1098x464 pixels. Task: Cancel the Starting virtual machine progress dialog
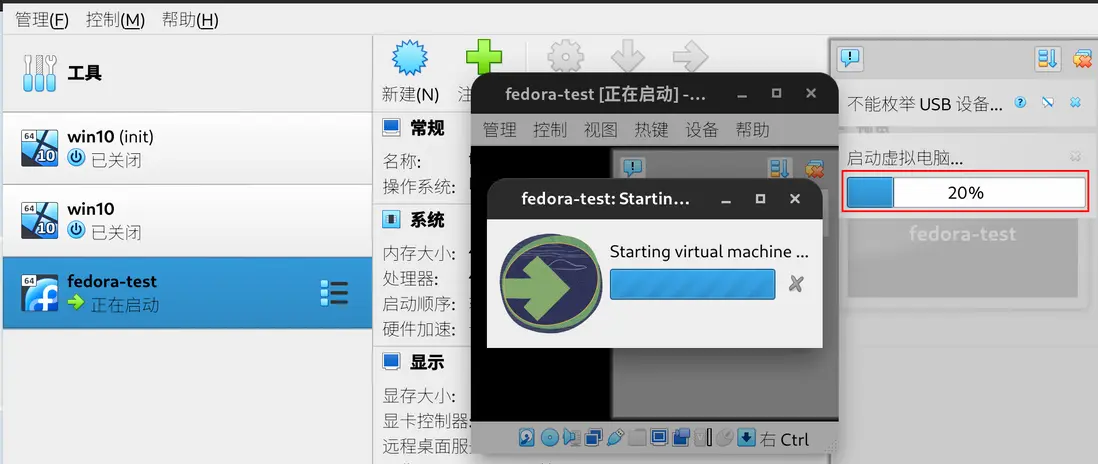coord(795,283)
